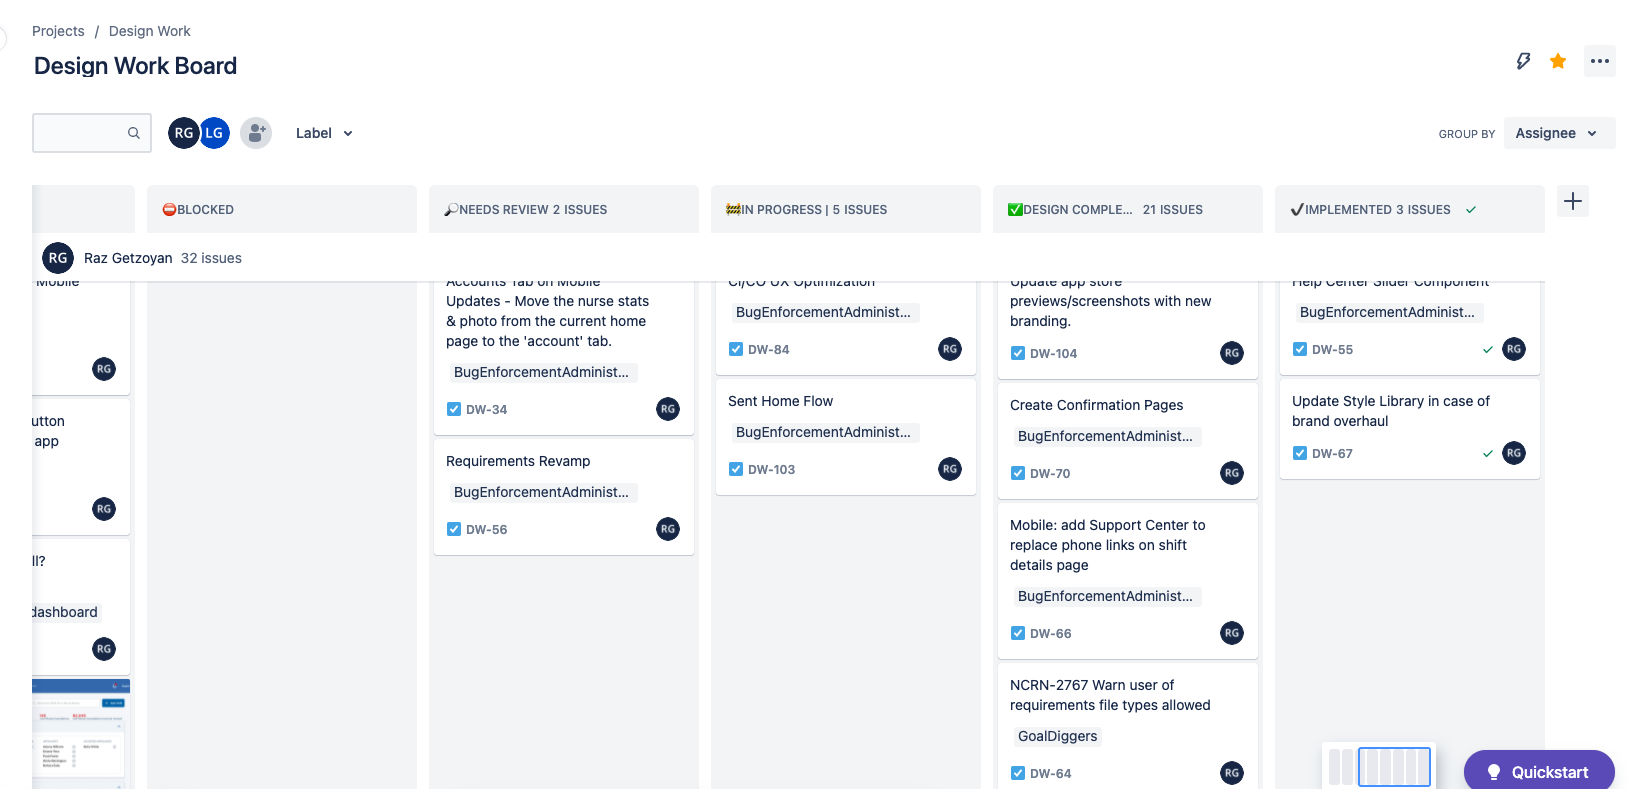This screenshot has width=1628, height=789.
Task: Open the three-dot more actions menu
Action: [x=1600, y=61]
